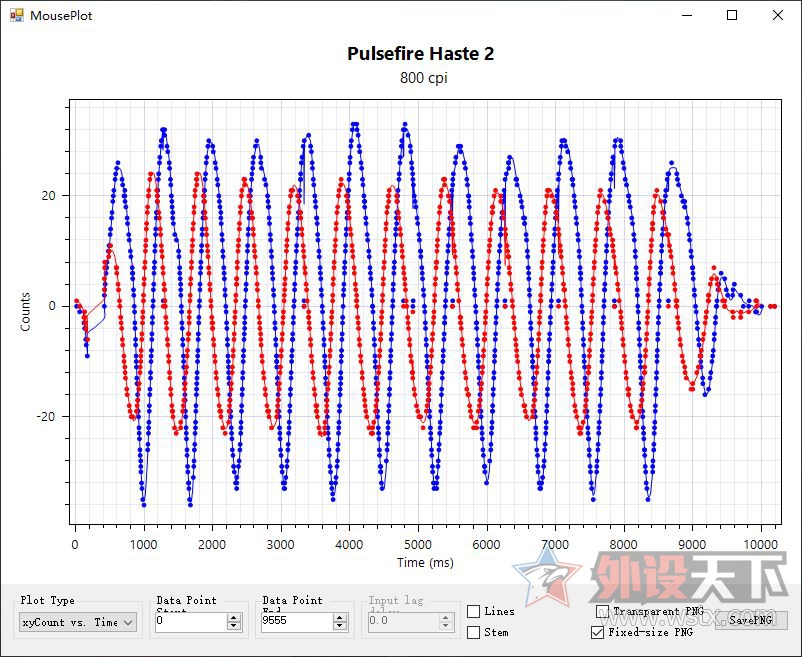Click the "7000" tick on the time axis
Screen dimensions: 802x657
[x=555, y=545]
